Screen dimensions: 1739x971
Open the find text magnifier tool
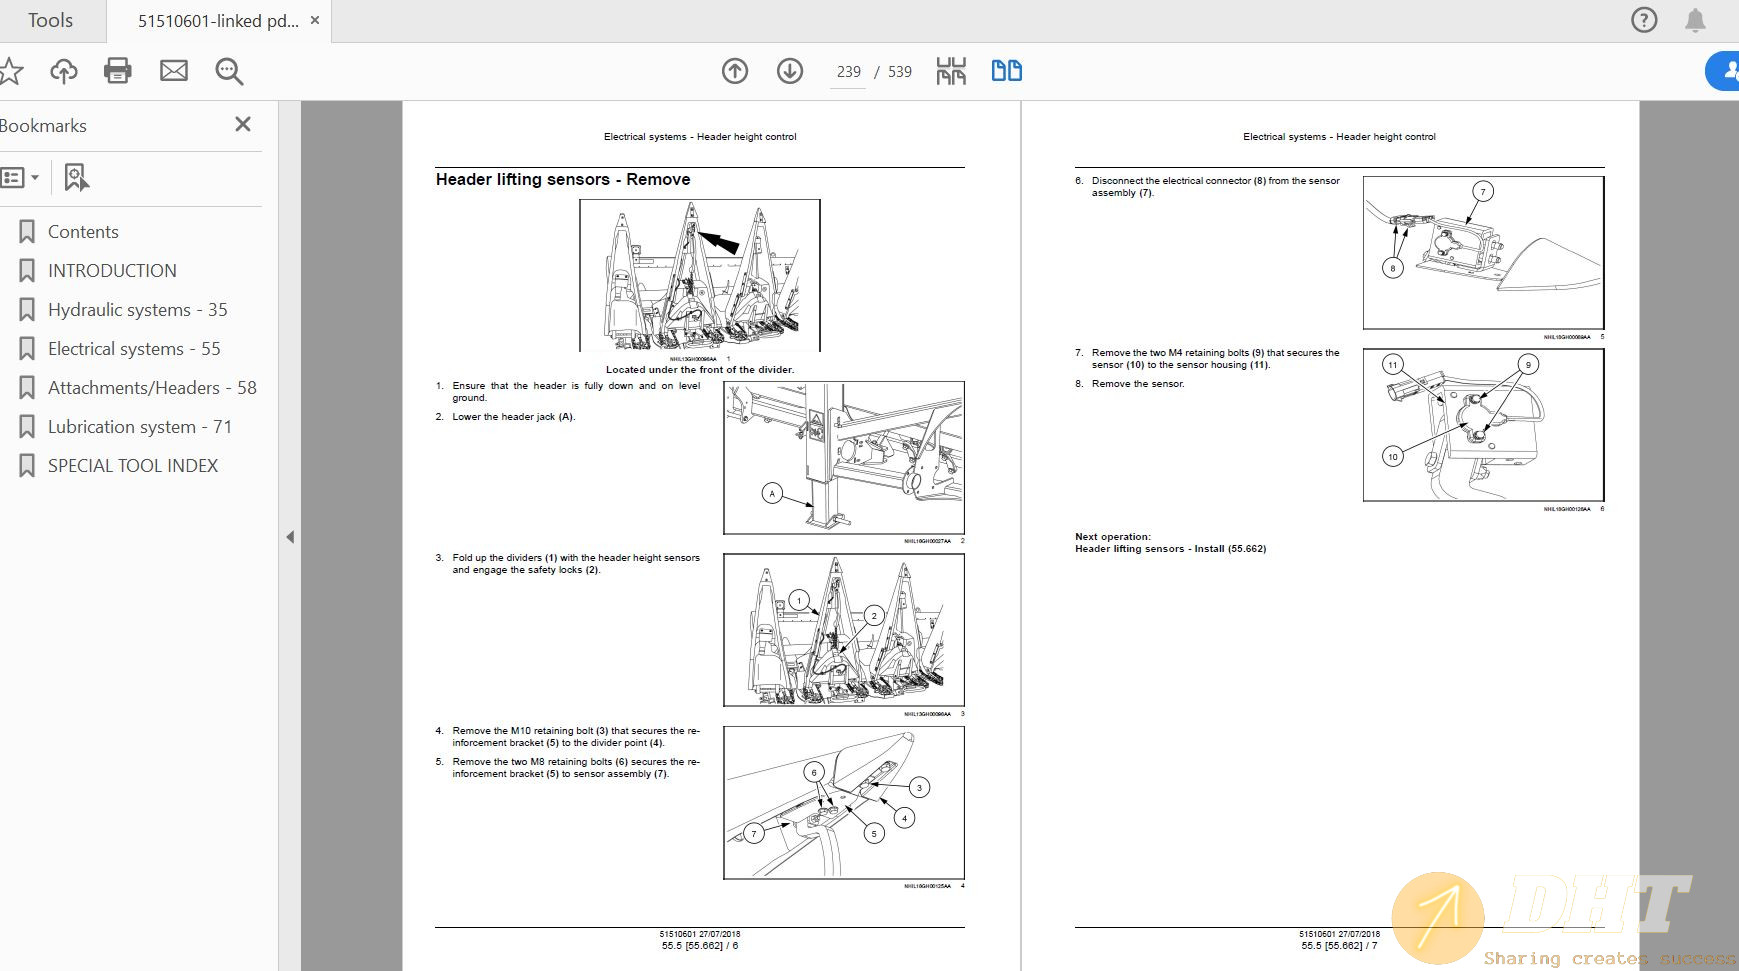point(229,71)
